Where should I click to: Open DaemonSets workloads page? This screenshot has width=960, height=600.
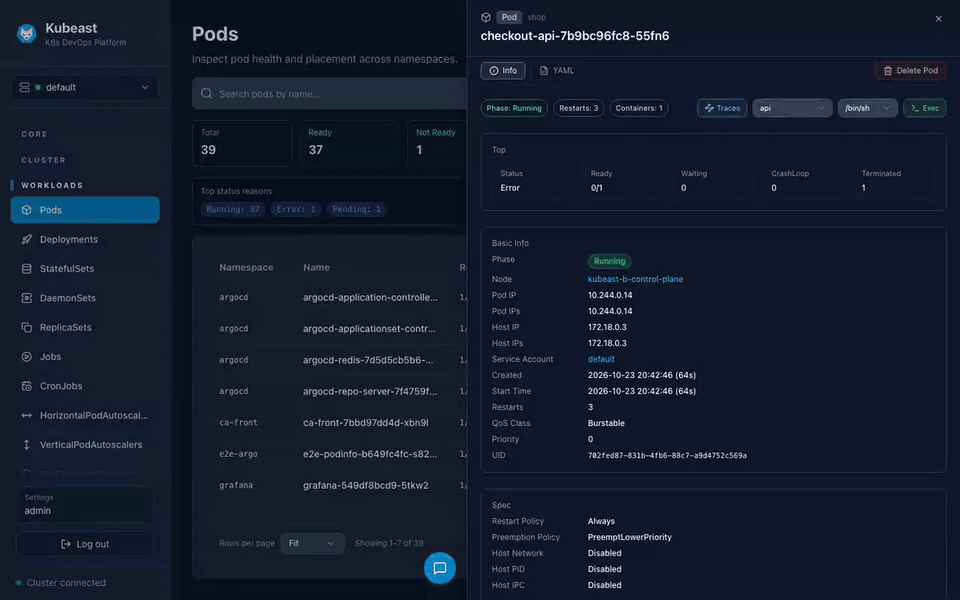coord(85,298)
